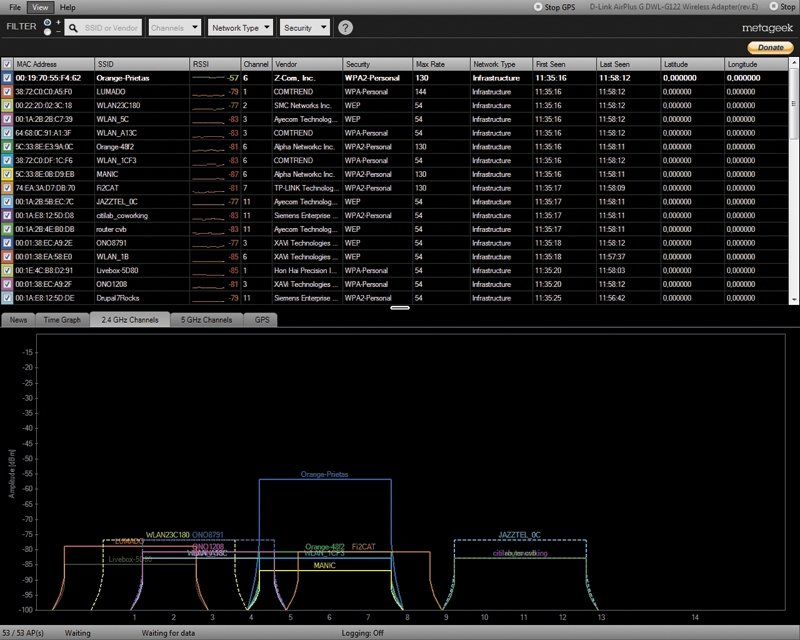This screenshot has width=800, height=640.
Task: Click the Logging: Off status text
Action: pos(362,633)
